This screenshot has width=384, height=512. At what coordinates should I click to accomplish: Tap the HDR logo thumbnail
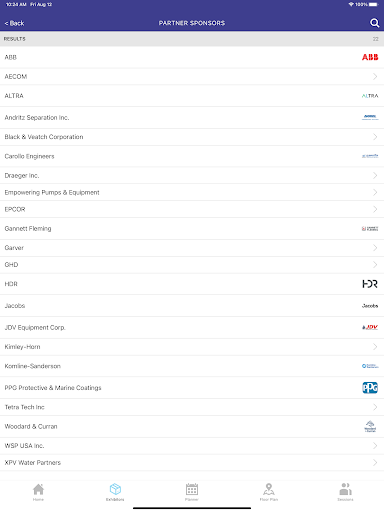click(x=370, y=284)
